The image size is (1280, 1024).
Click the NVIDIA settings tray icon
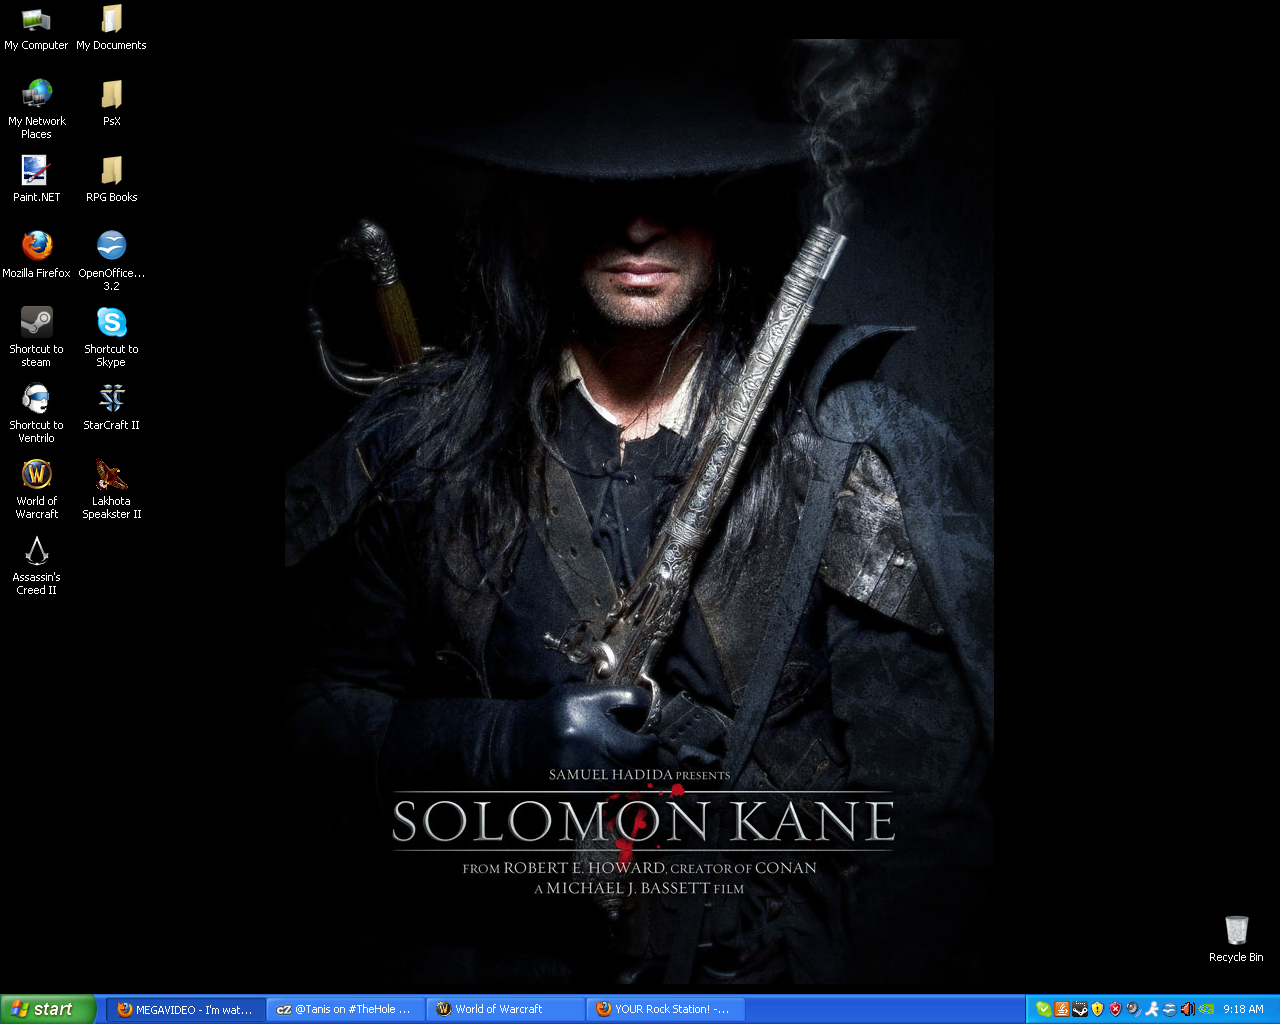pyautogui.click(x=1206, y=1009)
